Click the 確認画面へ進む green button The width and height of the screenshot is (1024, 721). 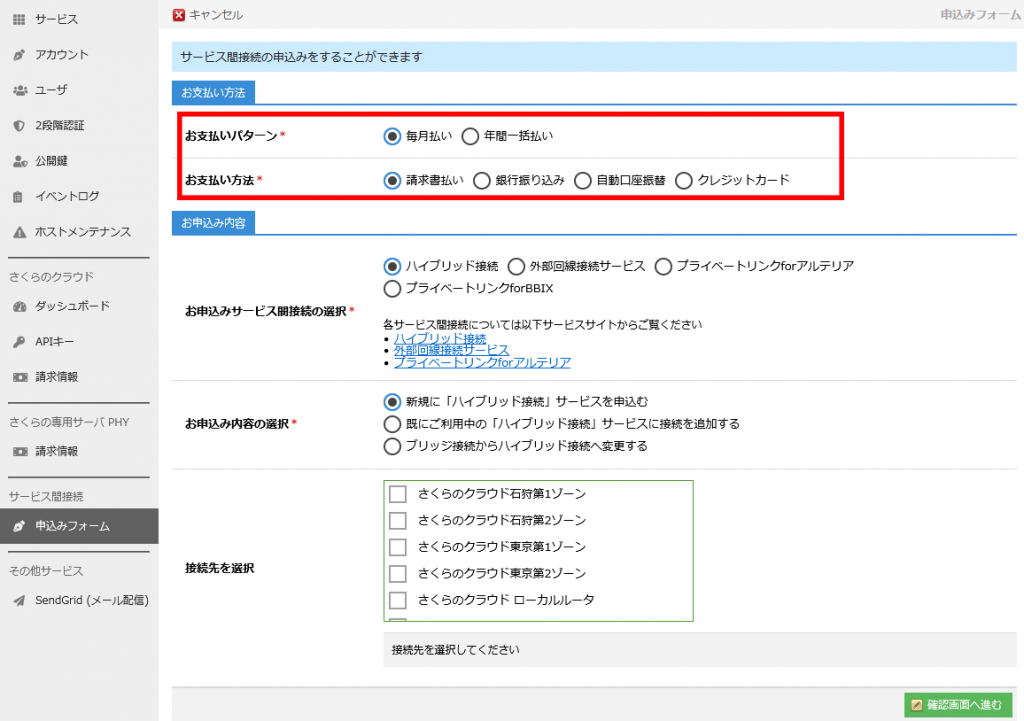point(958,705)
